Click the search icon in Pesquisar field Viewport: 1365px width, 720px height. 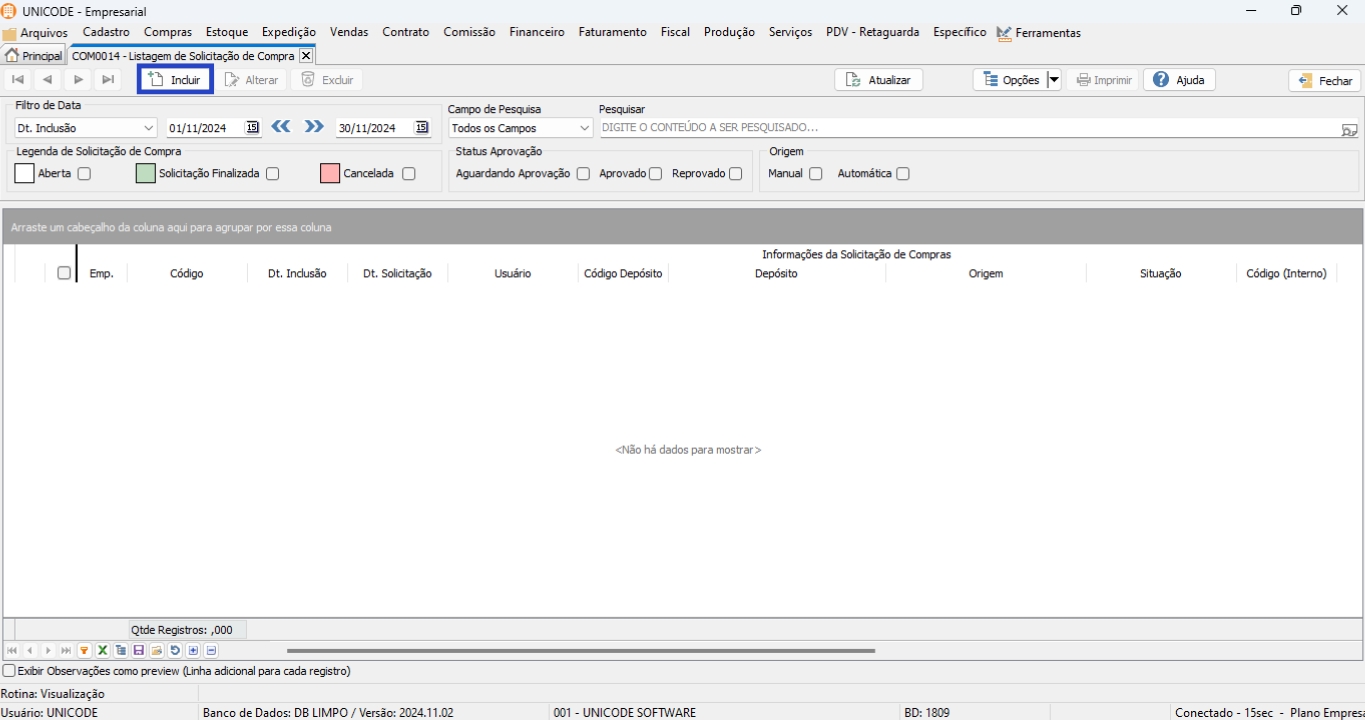point(1349,129)
